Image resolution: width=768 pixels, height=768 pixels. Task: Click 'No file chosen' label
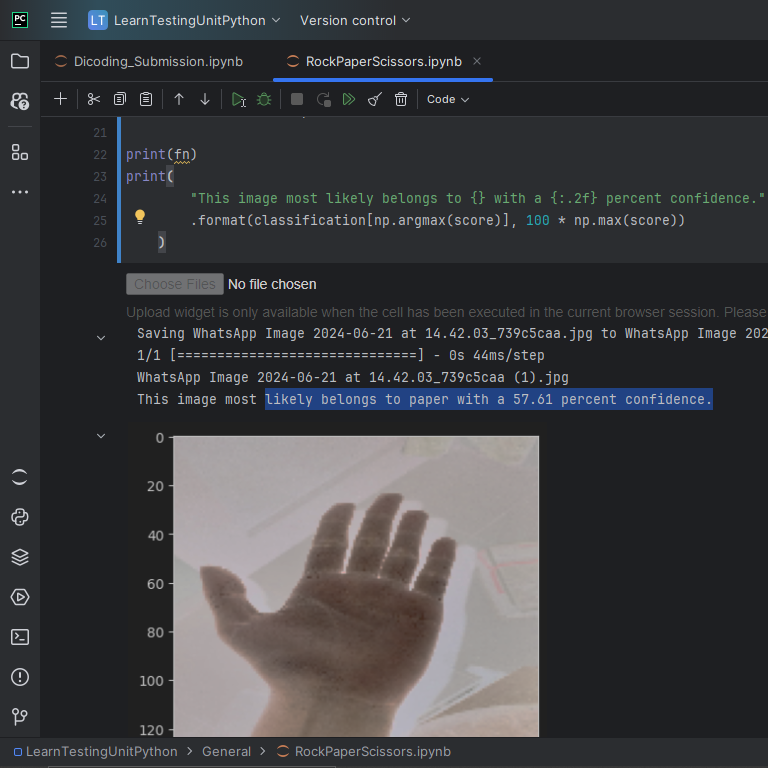click(x=272, y=284)
